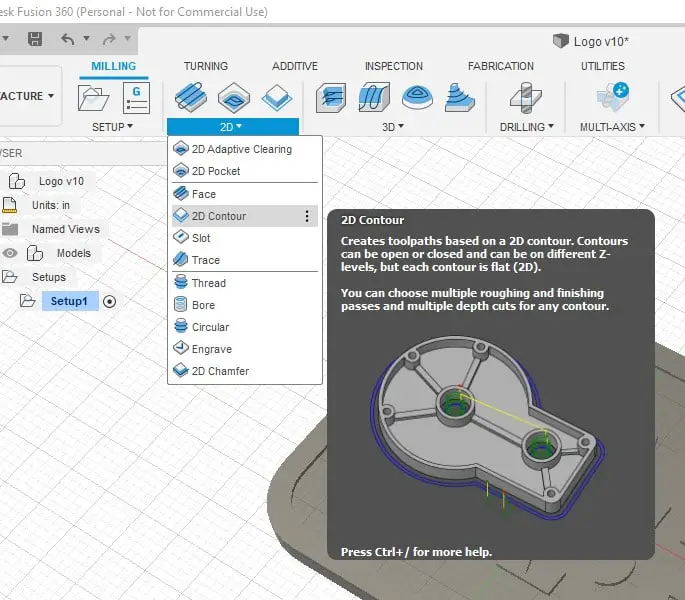This screenshot has width=685, height=600.
Task: Click the Save icon in the quick access toolbar
Action: click(x=35, y=39)
